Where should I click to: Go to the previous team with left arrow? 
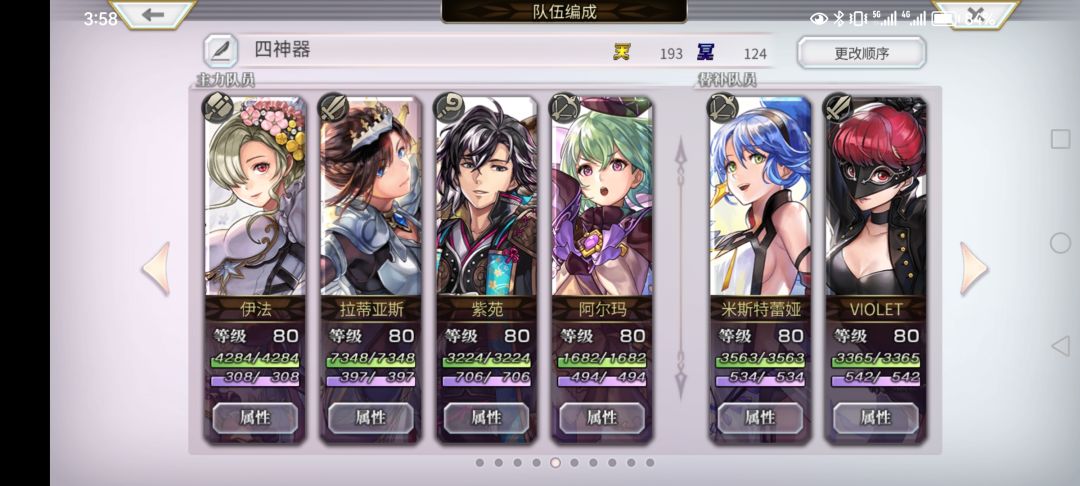tap(156, 269)
